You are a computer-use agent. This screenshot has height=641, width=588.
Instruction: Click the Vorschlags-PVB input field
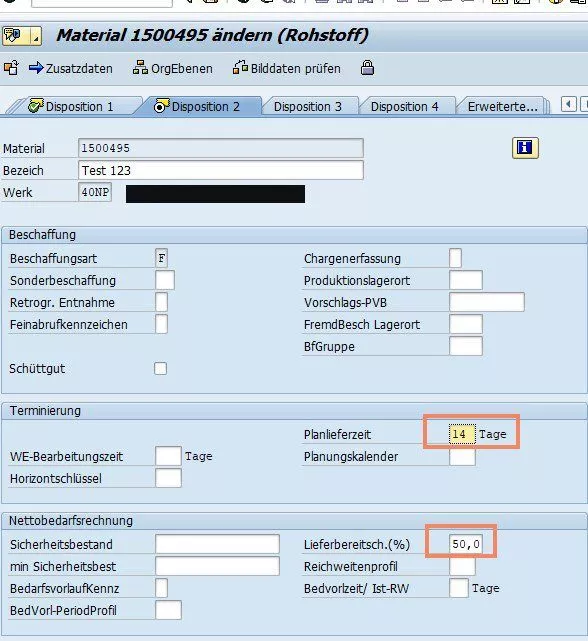click(x=487, y=303)
